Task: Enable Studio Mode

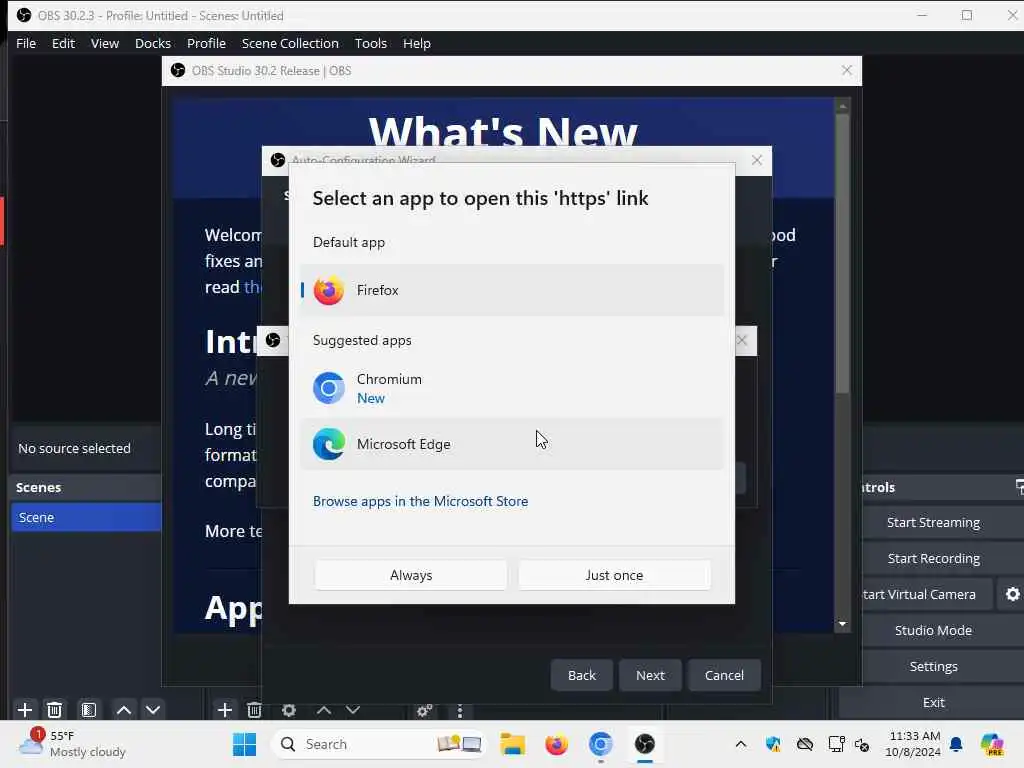Action: (x=933, y=630)
